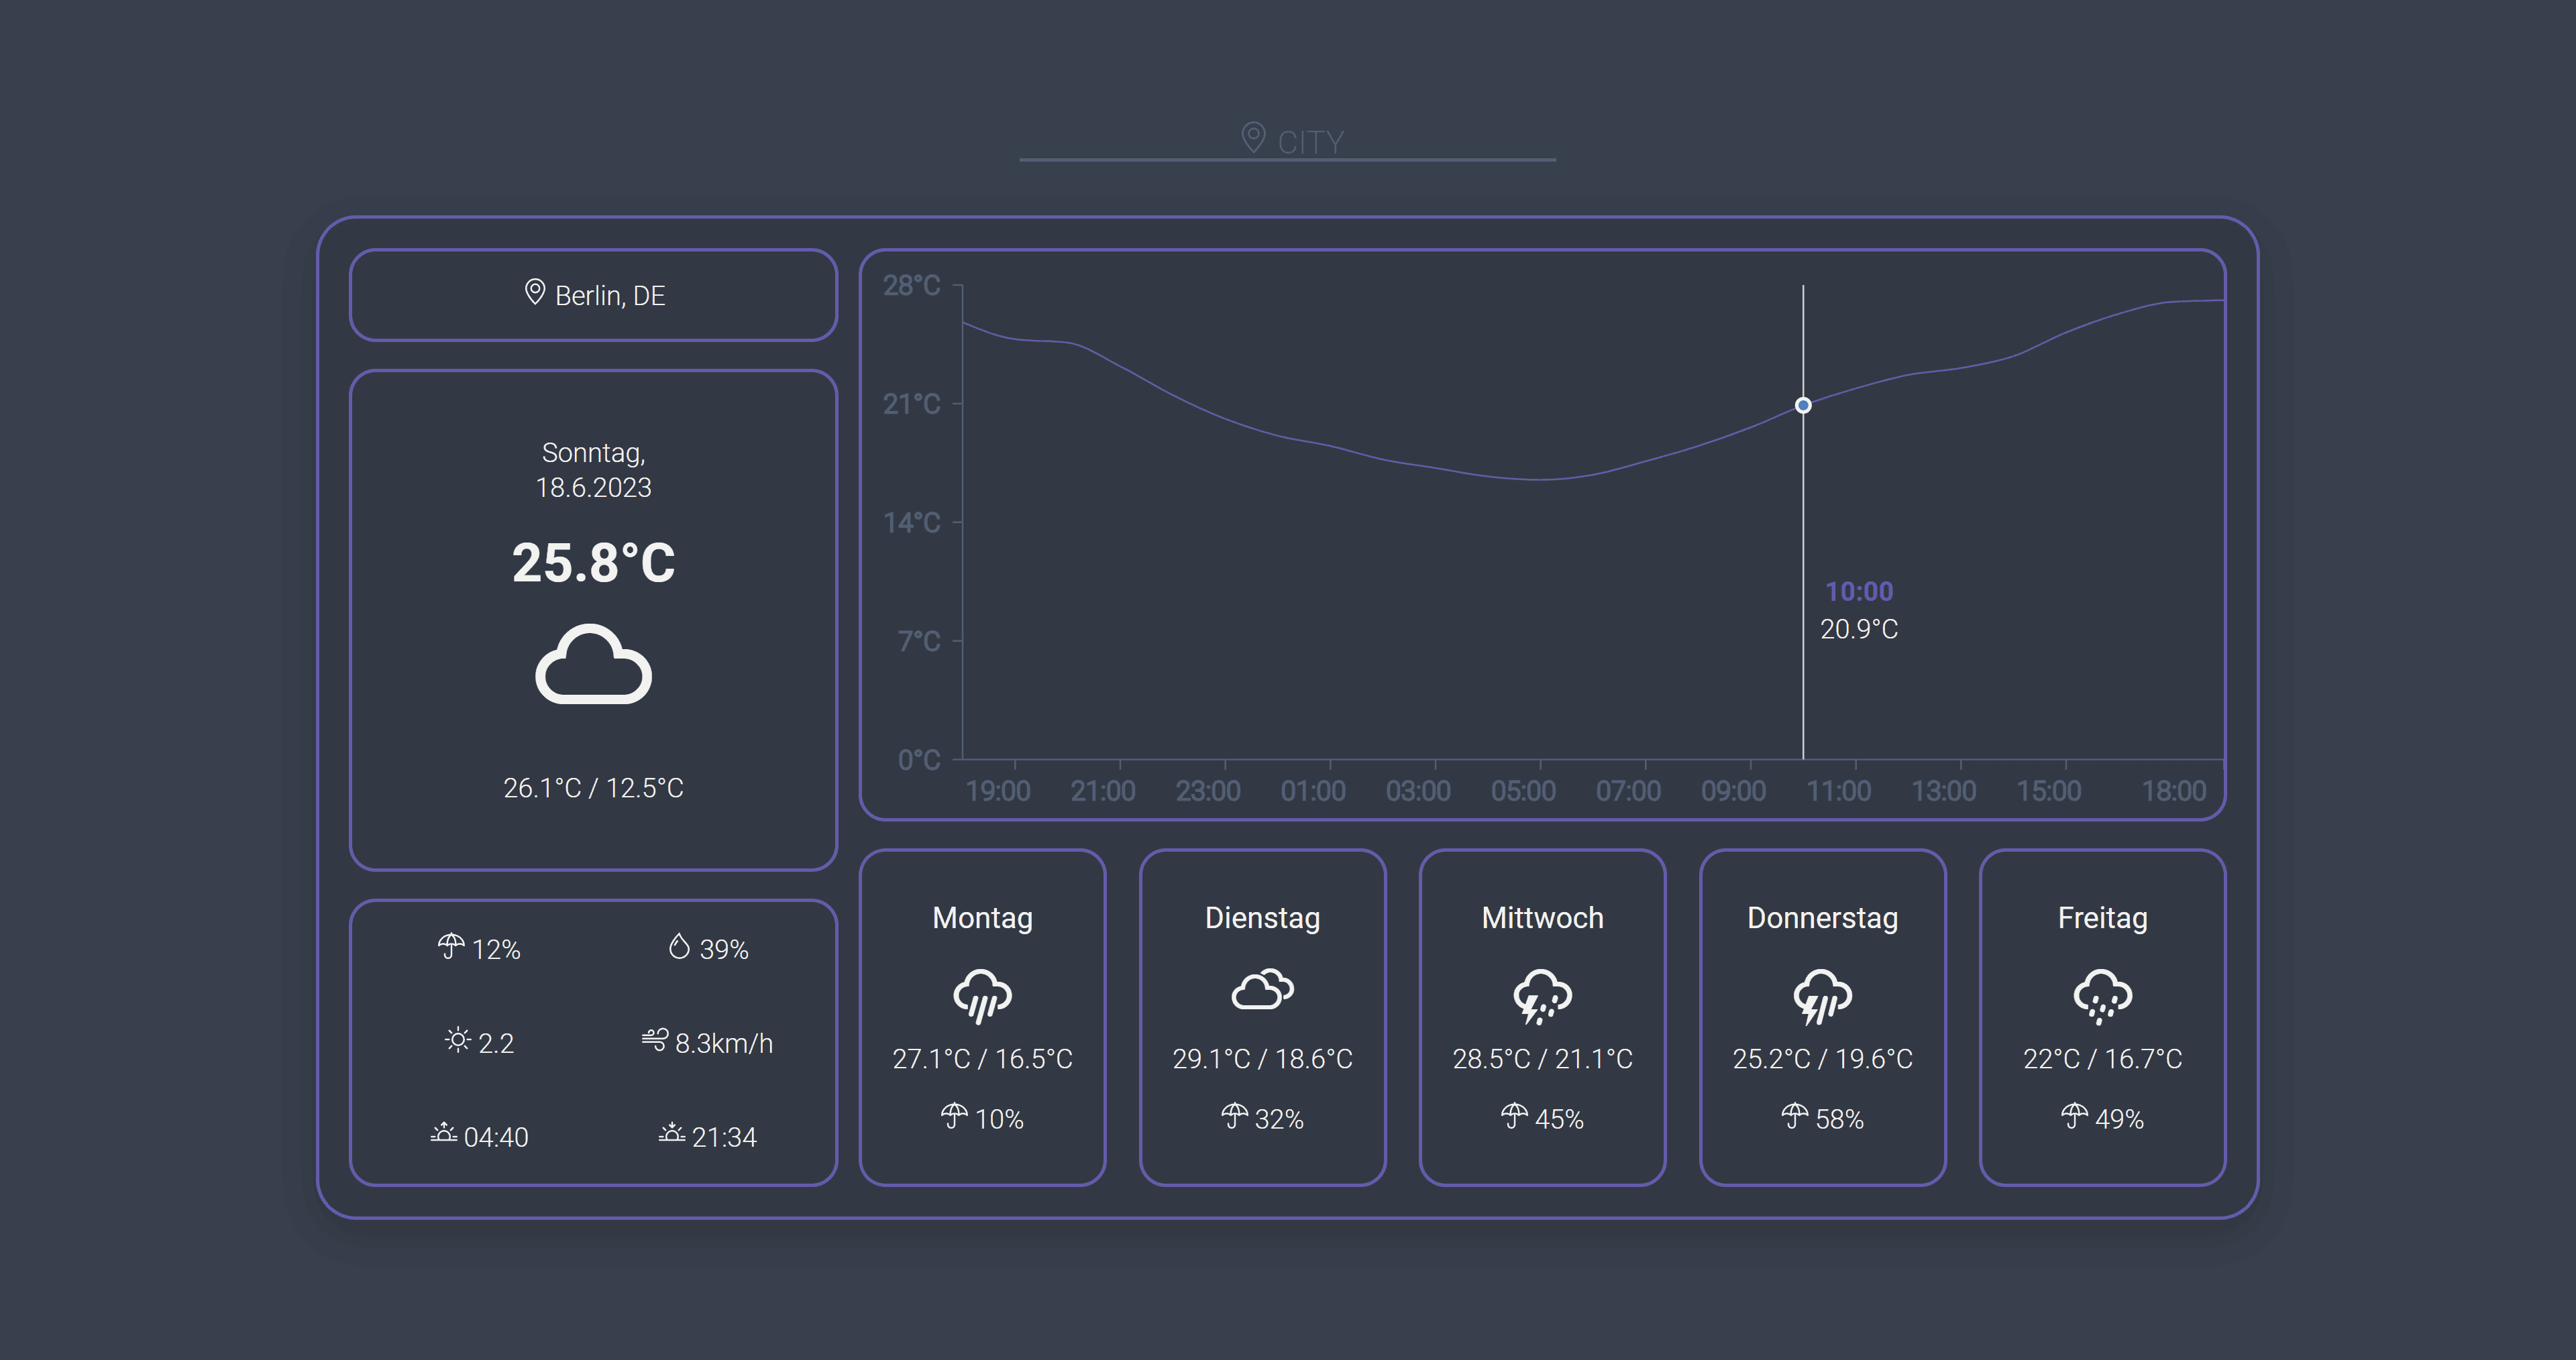This screenshot has width=2576, height=1360.
Task: Click the sun UV index icon
Action: pyautogui.click(x=457, y=1040)
